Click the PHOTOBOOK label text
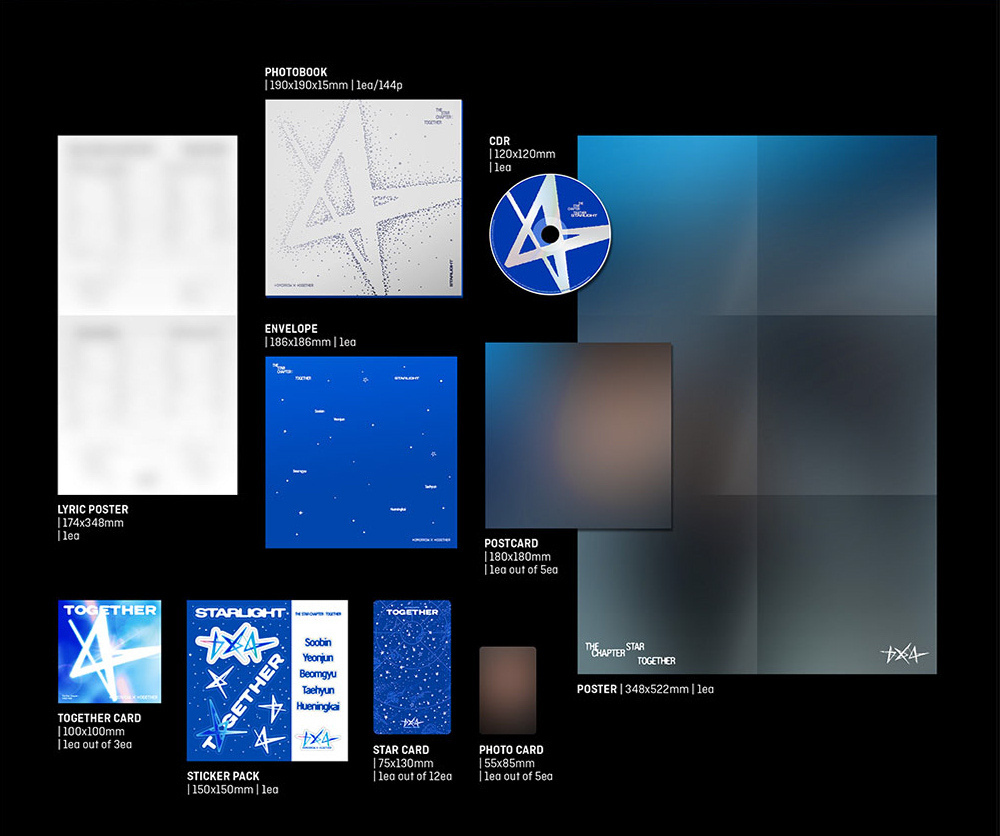1000x836 pixels. tap(296, 72)
